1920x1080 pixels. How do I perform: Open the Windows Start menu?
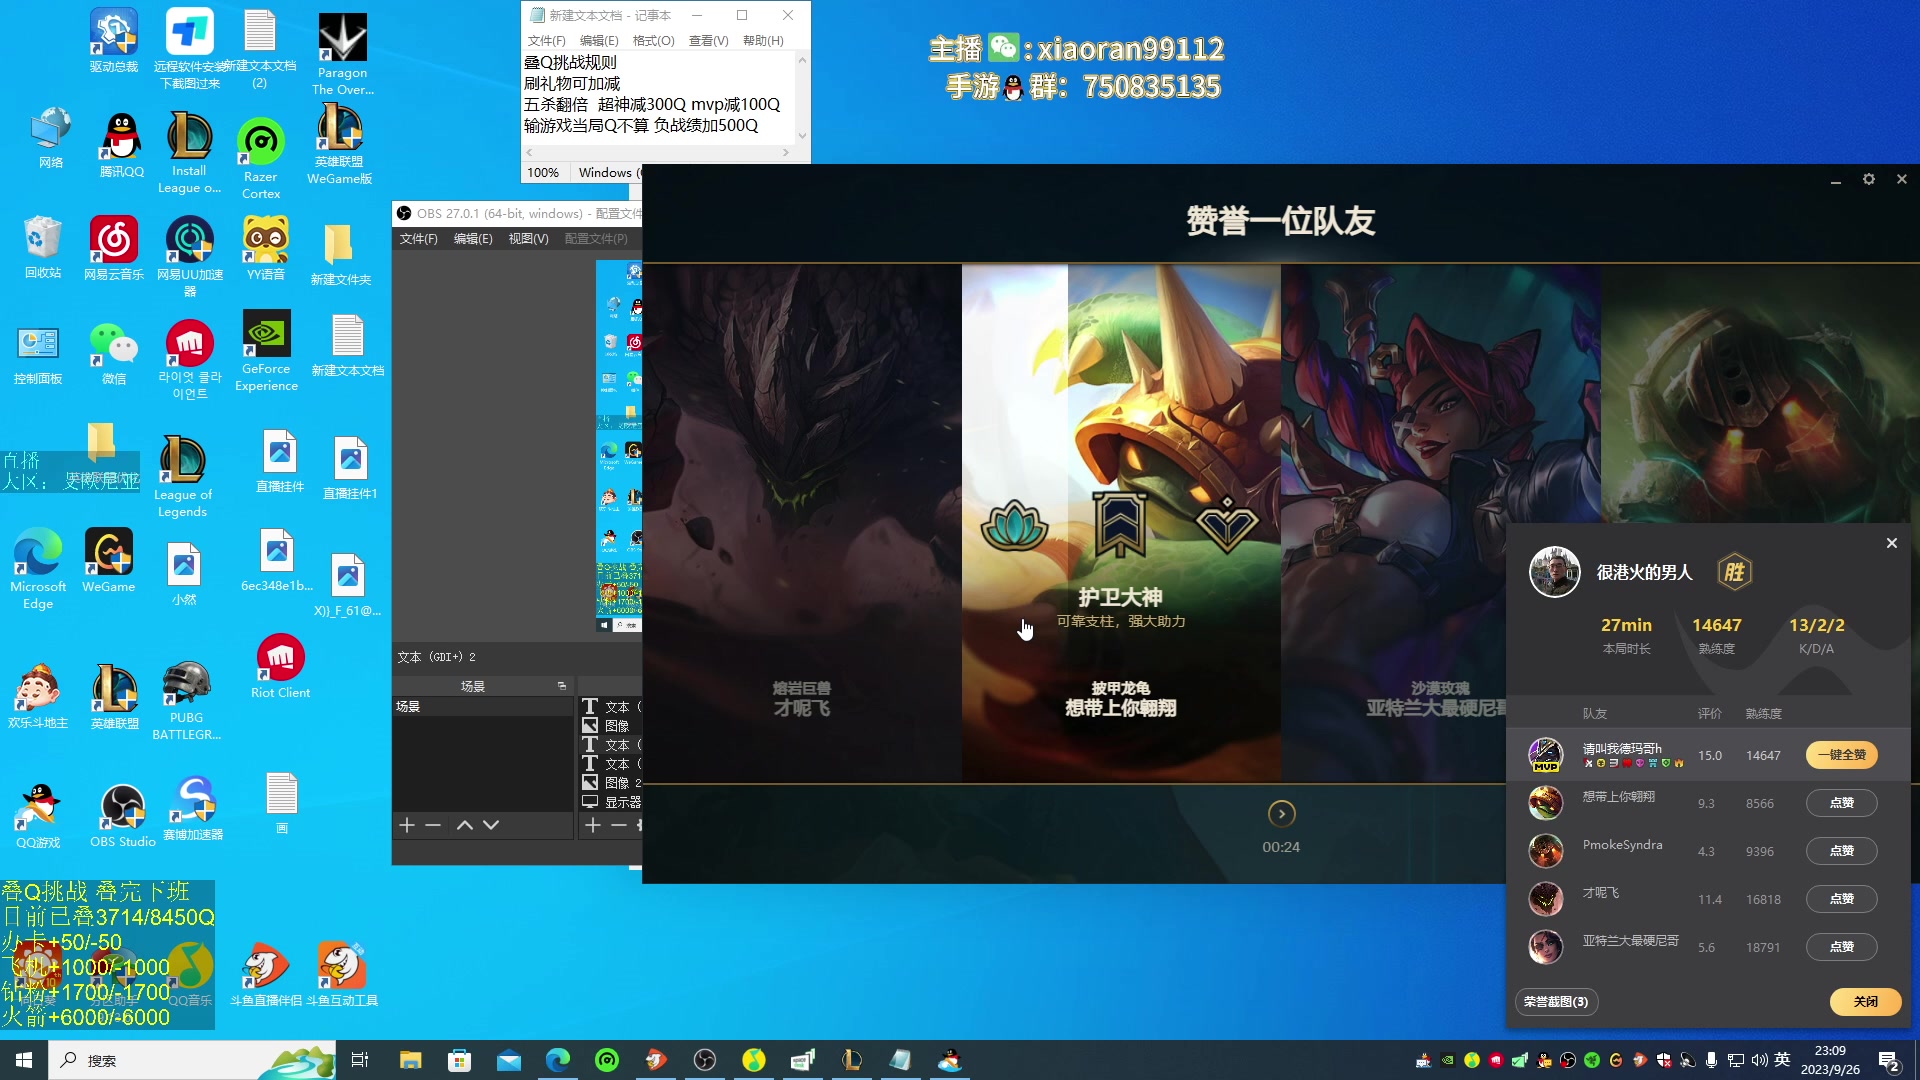point(24,1060)
